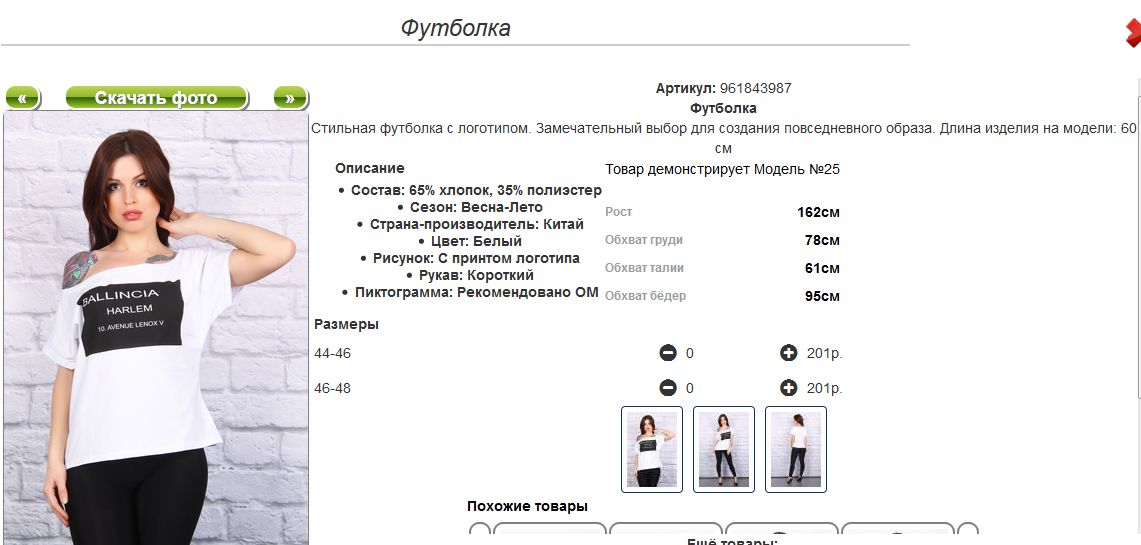This screenshot has width=1141, height=545.
Task: Click the Похожие товары heading
Action: click(528, 506)
